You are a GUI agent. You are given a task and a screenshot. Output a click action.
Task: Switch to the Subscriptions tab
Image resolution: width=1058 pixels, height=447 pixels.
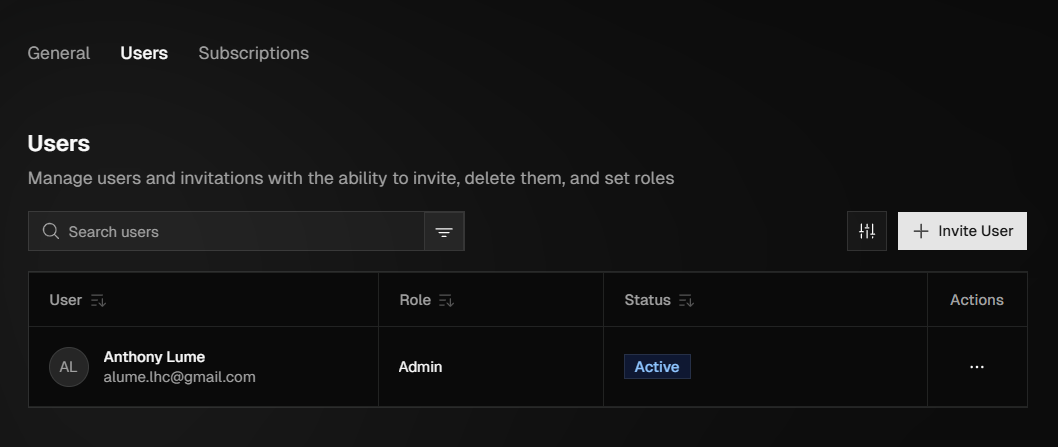tap(253, 53)
